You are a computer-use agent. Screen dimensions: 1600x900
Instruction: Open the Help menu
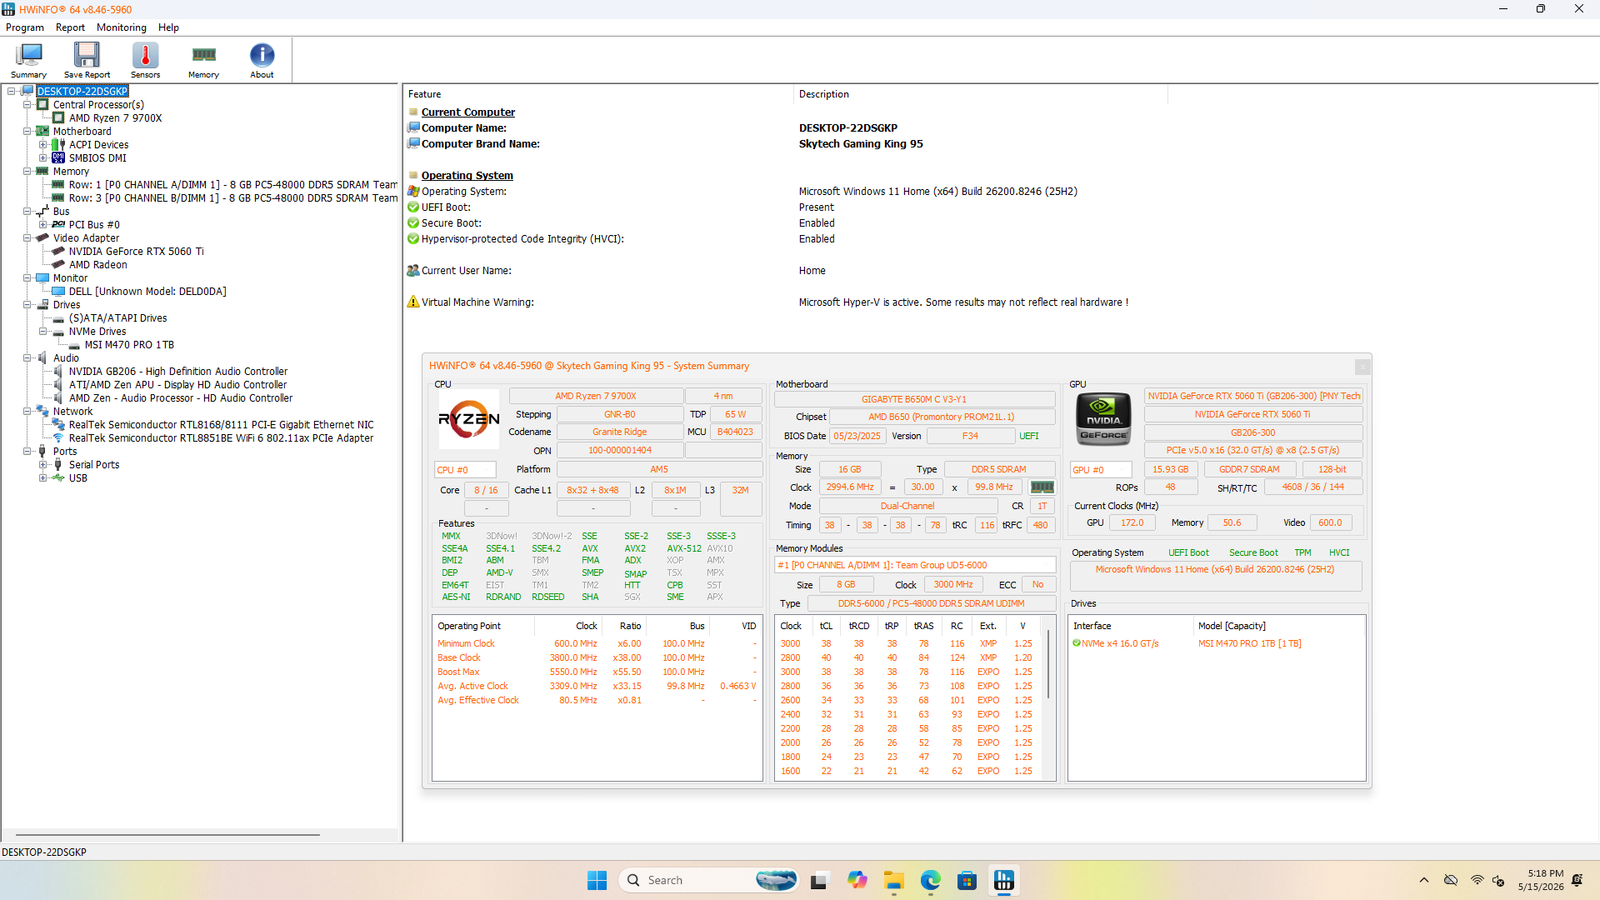point(169,28)
